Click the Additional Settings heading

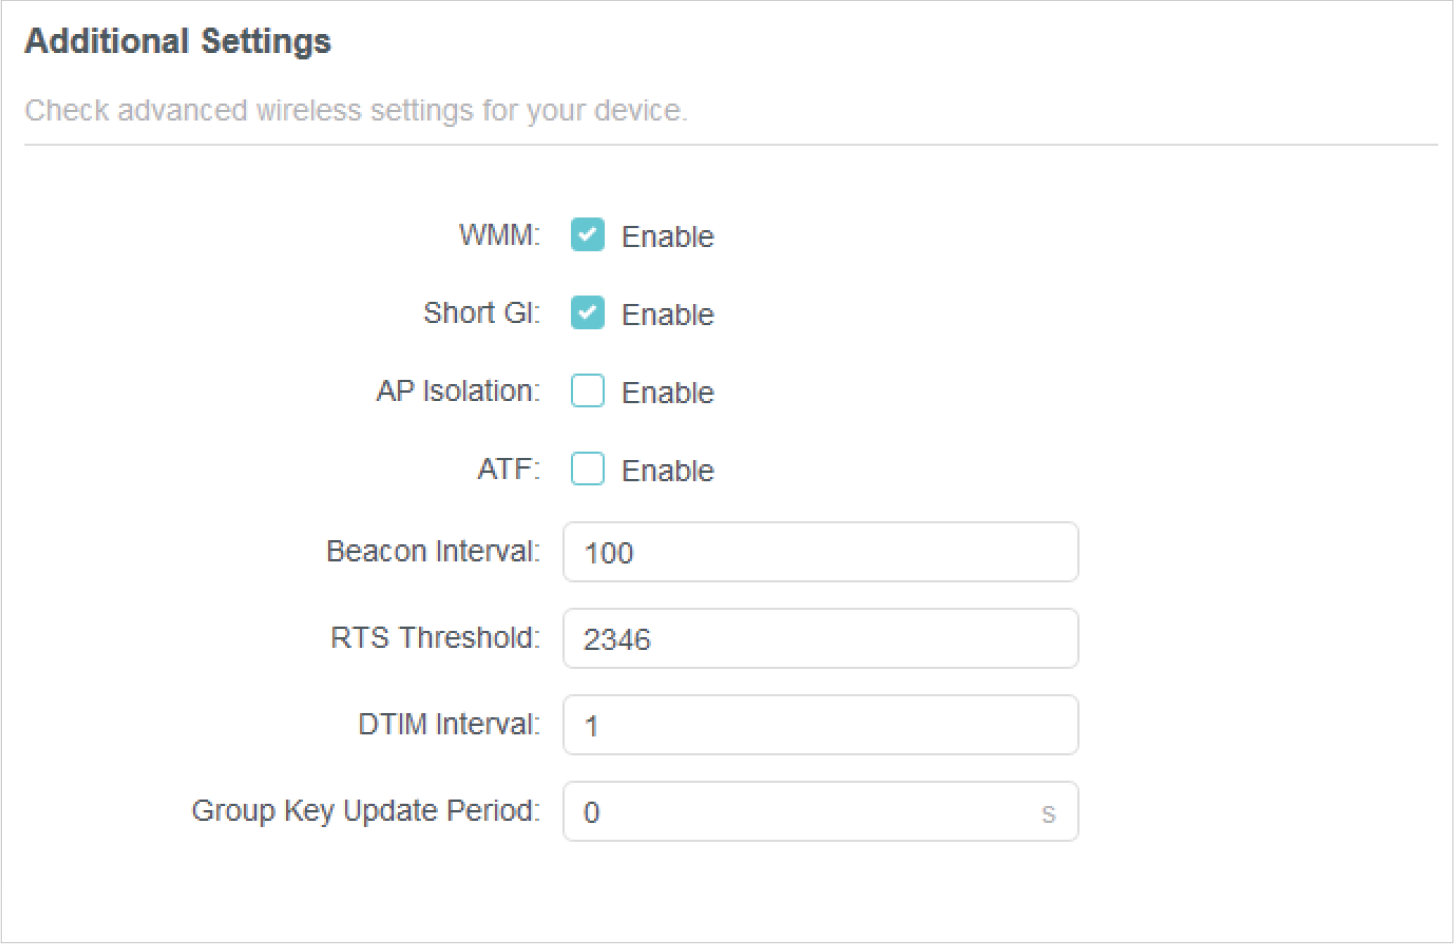coord(178,42)
